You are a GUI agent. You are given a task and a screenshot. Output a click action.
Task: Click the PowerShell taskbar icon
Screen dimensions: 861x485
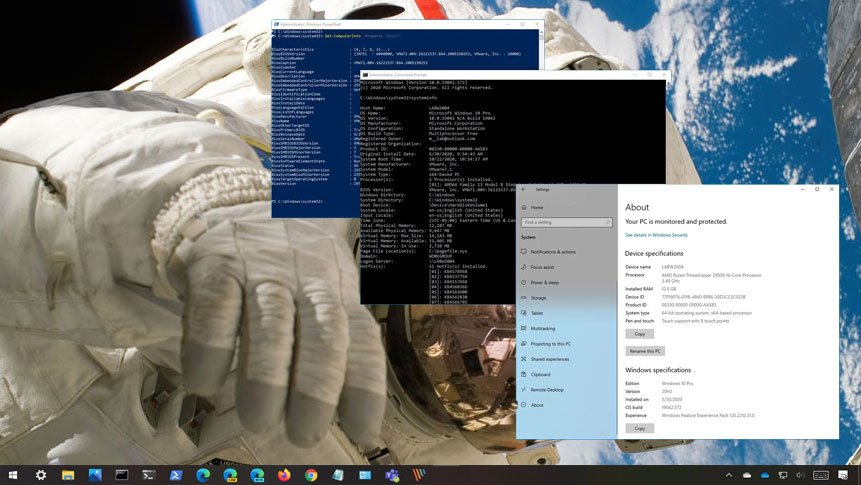point(175,475)
